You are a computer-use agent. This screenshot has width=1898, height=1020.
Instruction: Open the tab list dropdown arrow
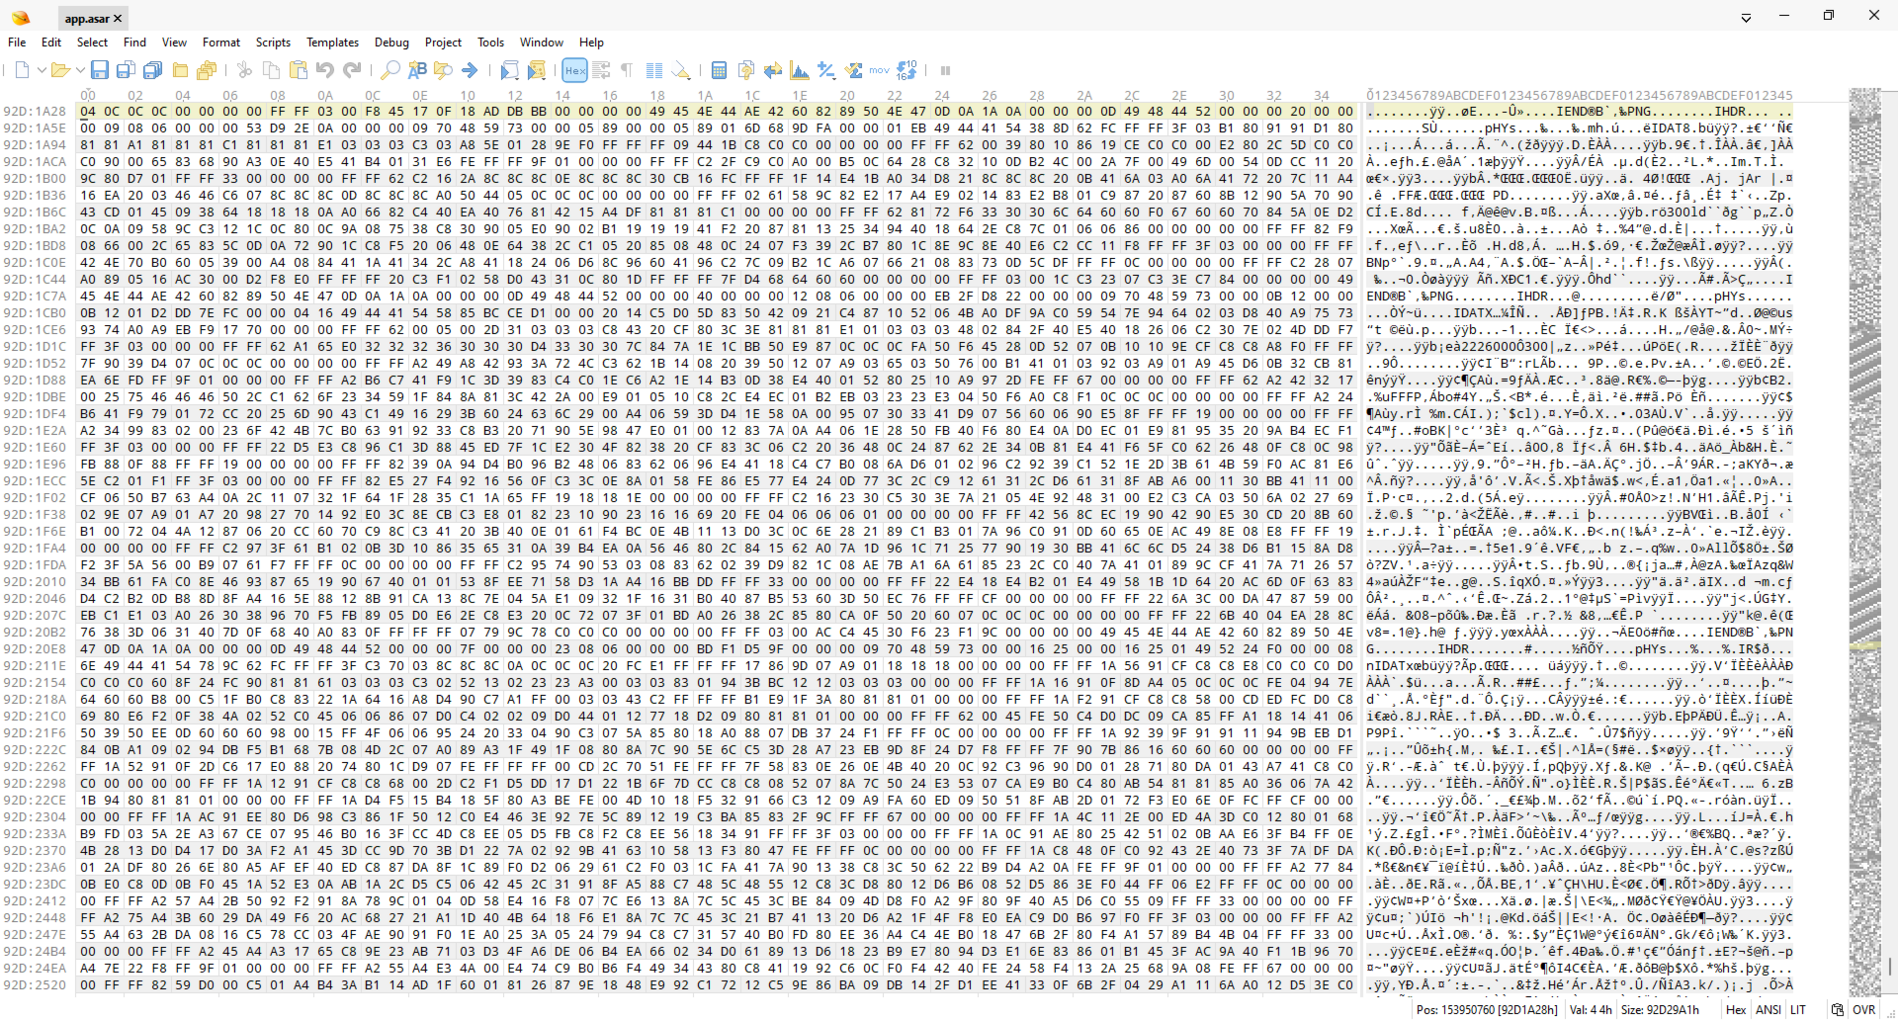pyautogui.click(x=1746, y=18)
